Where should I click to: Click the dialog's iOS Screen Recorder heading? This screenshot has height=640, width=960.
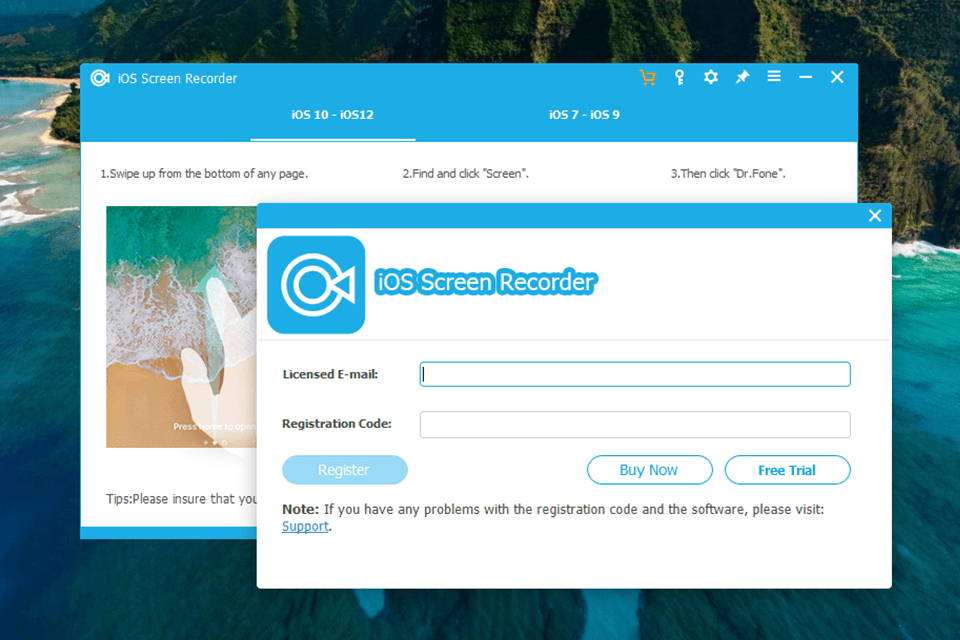coord(485,283)
